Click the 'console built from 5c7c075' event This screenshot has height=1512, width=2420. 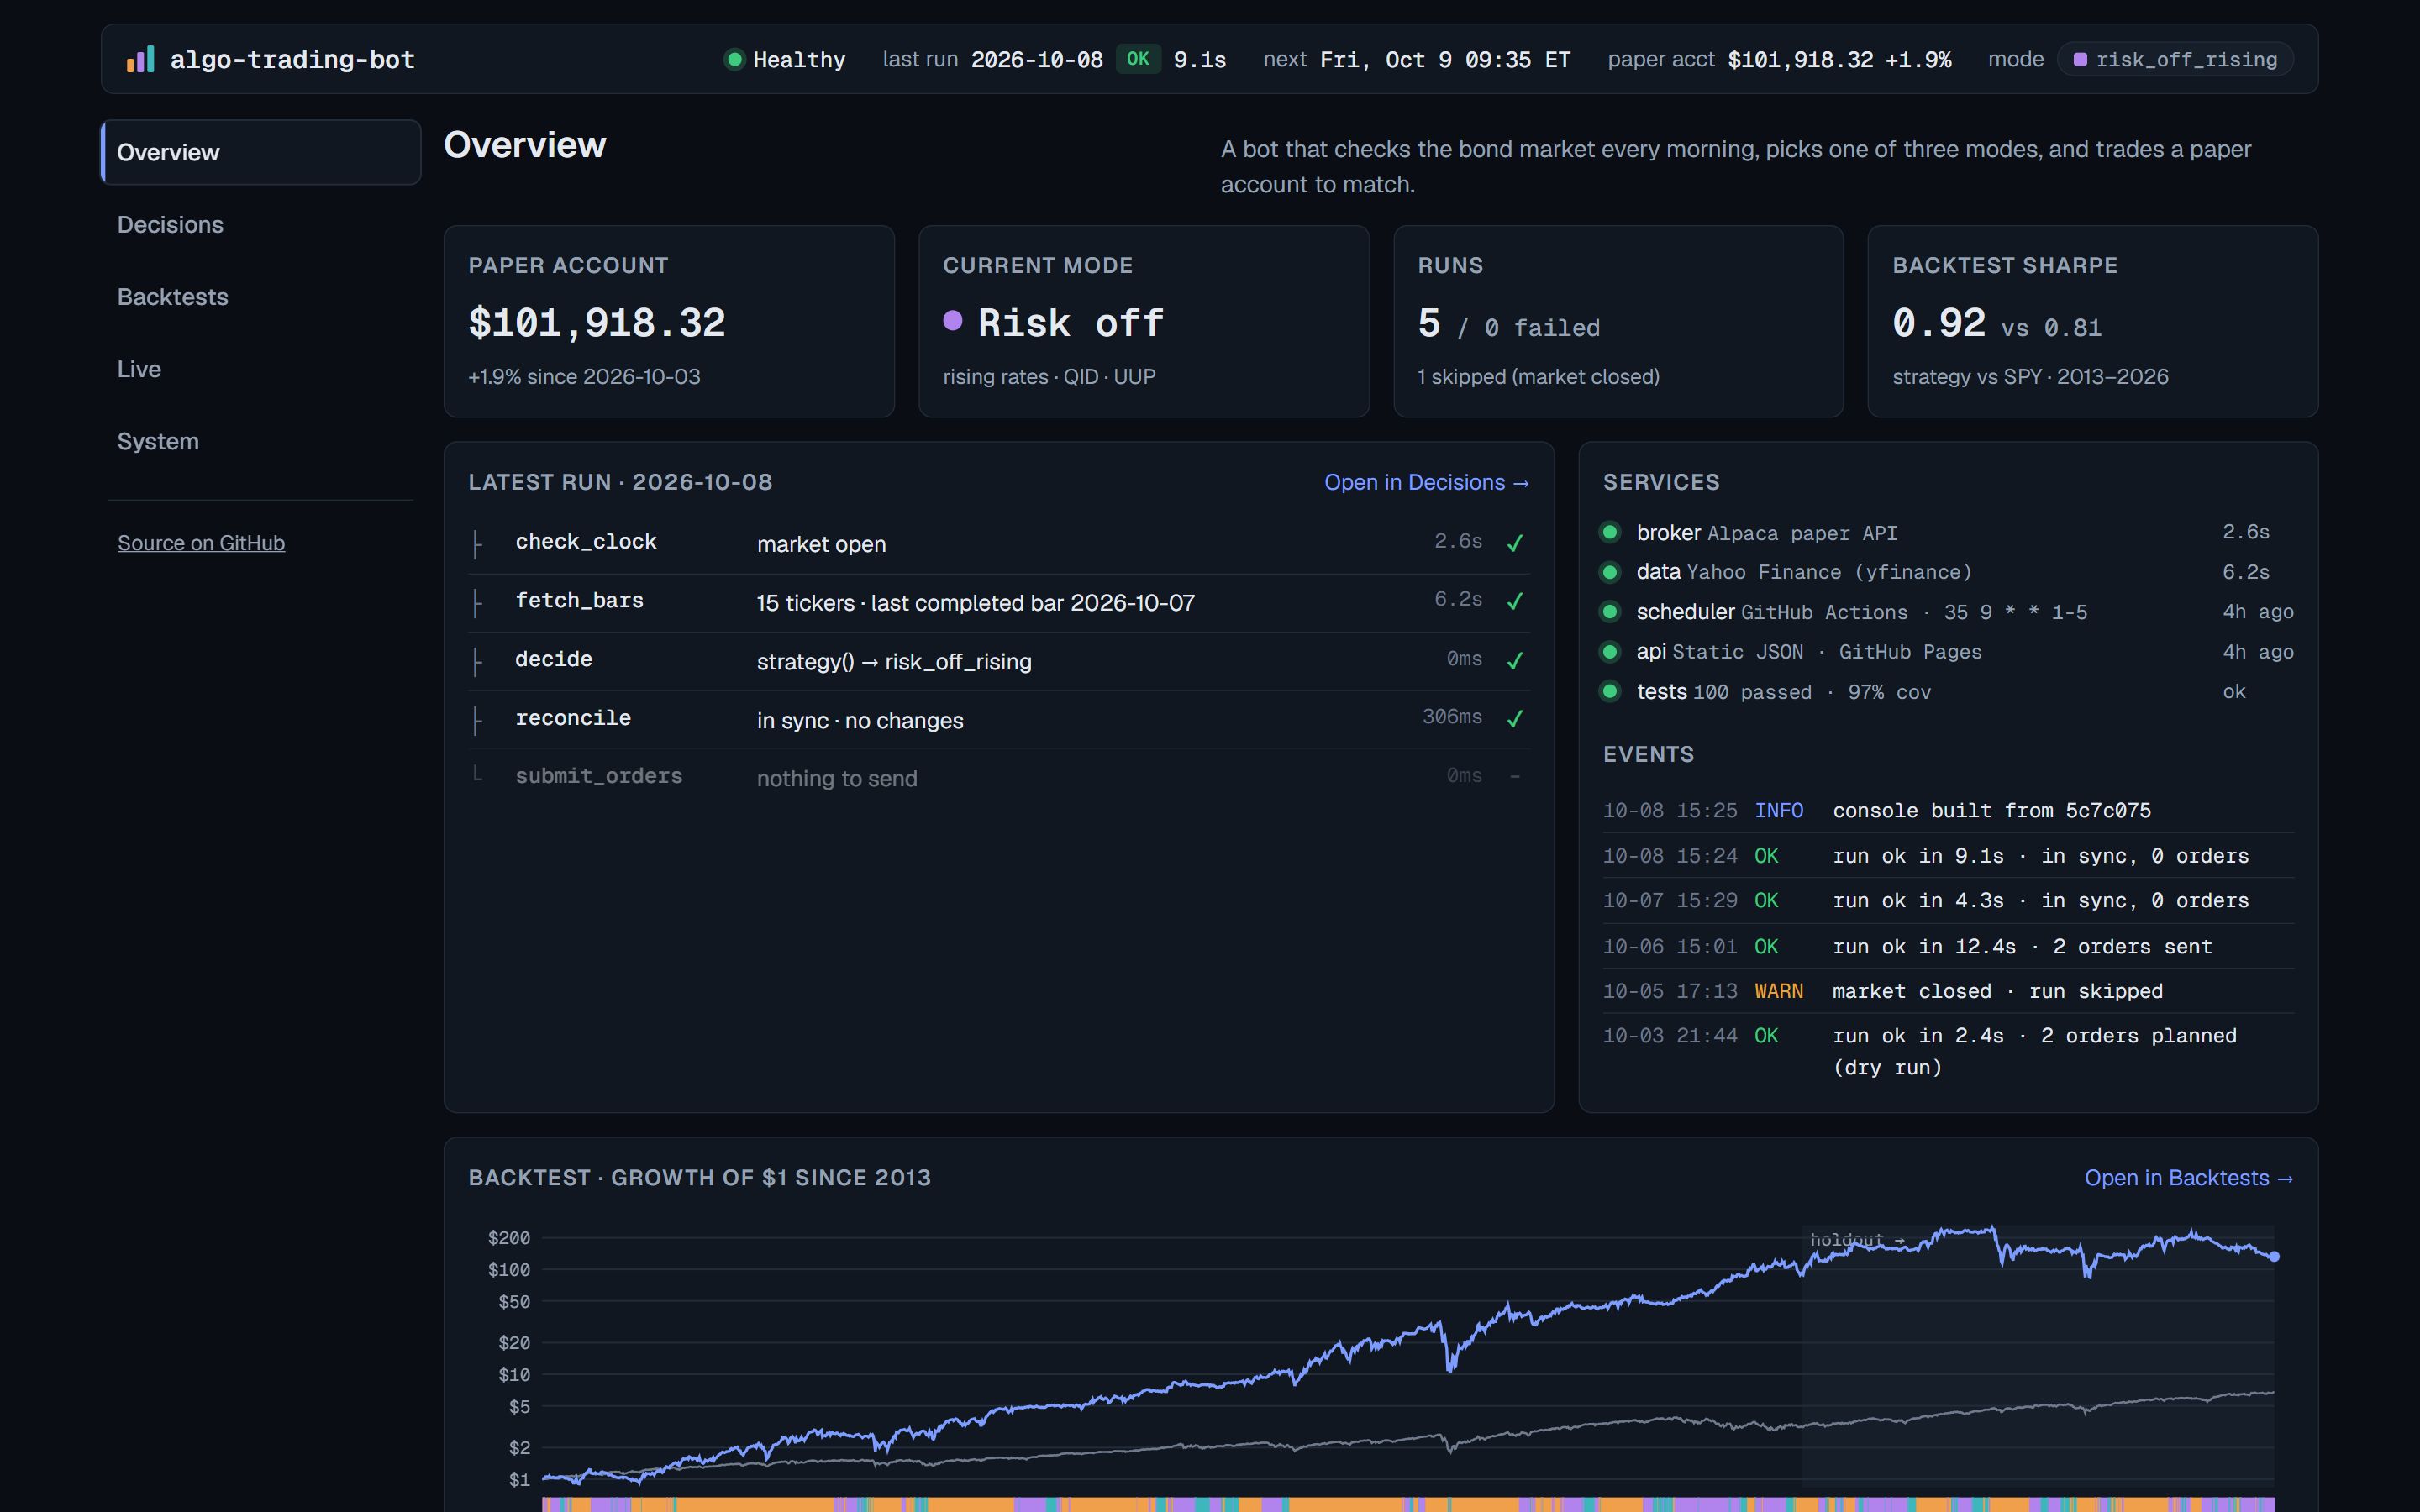(1948, 811)
